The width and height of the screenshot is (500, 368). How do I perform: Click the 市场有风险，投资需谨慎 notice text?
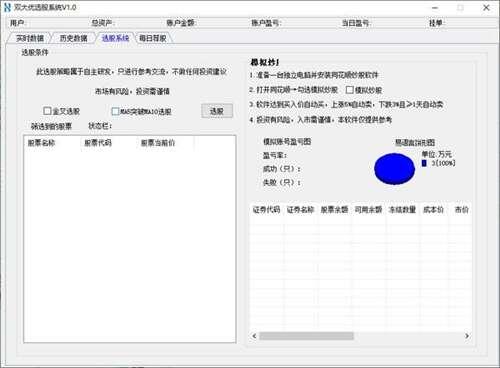point(132,91)
